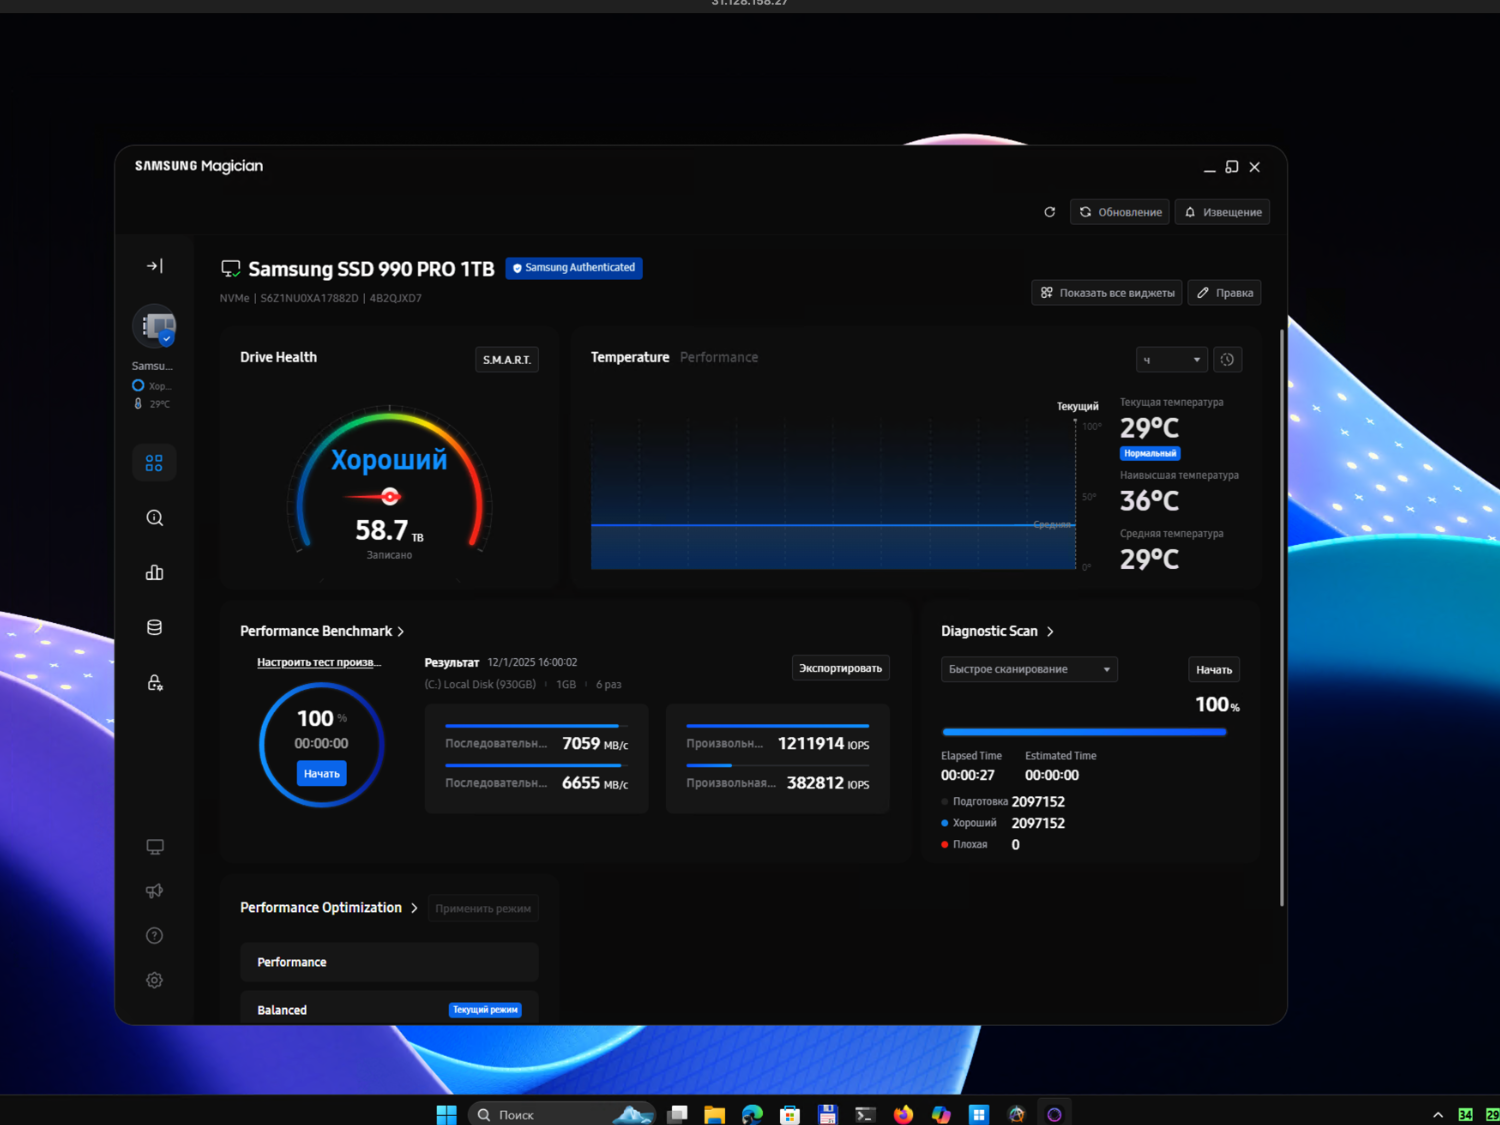Switch to the Performance tab
The height and width of the screenshot is (1125, 1500).
pos(719,357)
